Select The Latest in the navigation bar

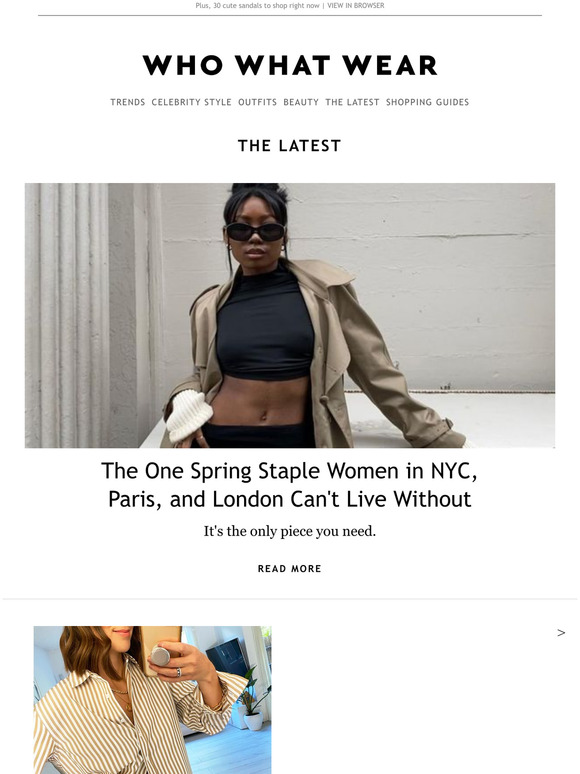pos(352,102)
